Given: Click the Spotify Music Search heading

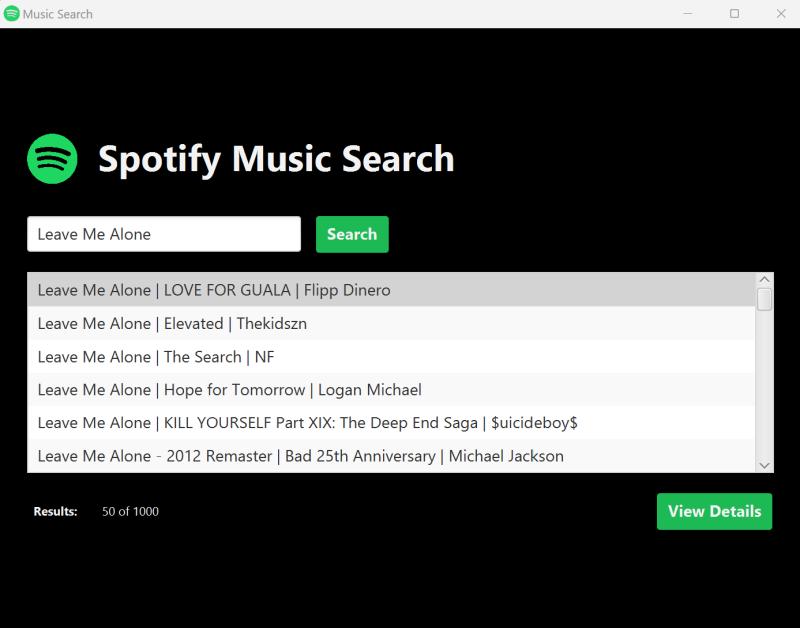Looking at the screenshot, I should 276,158.
